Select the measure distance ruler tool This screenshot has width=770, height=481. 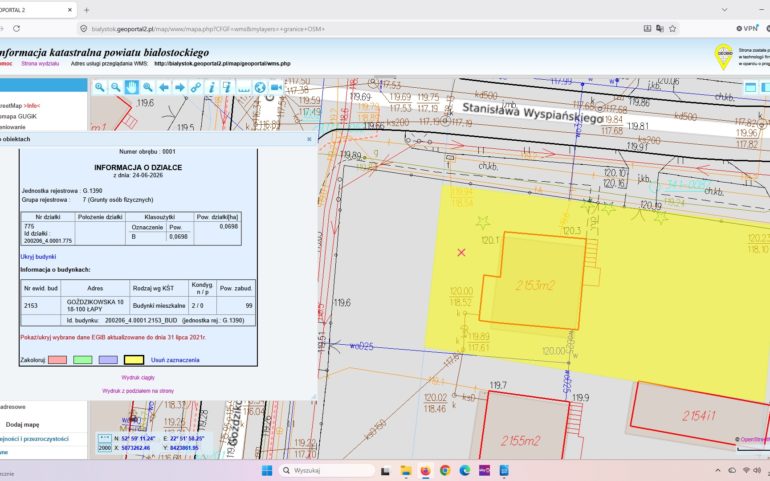244,87
